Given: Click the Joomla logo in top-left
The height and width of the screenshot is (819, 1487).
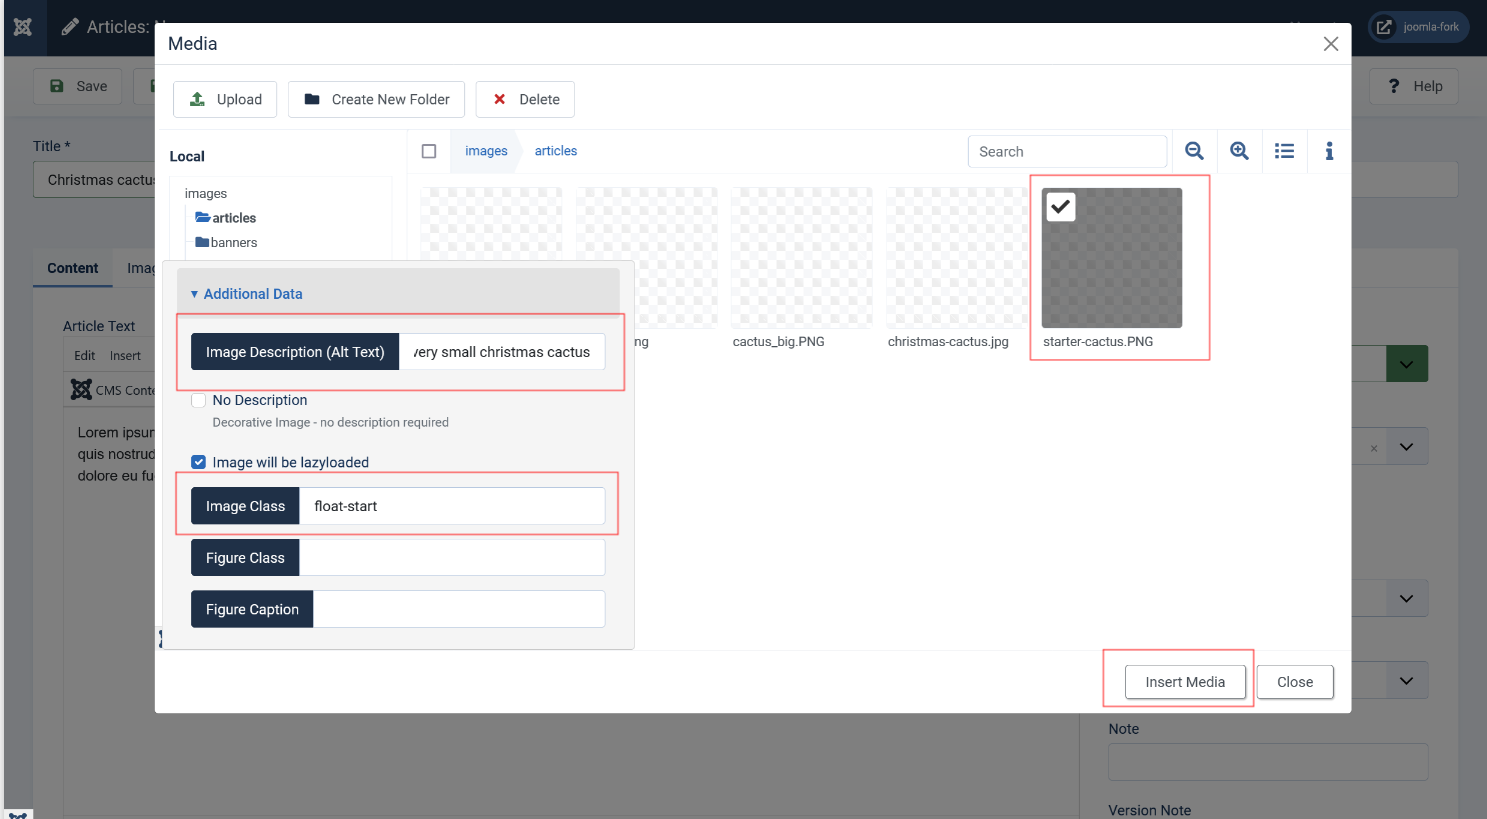Looking at the screenshot, I should point(22,27).
